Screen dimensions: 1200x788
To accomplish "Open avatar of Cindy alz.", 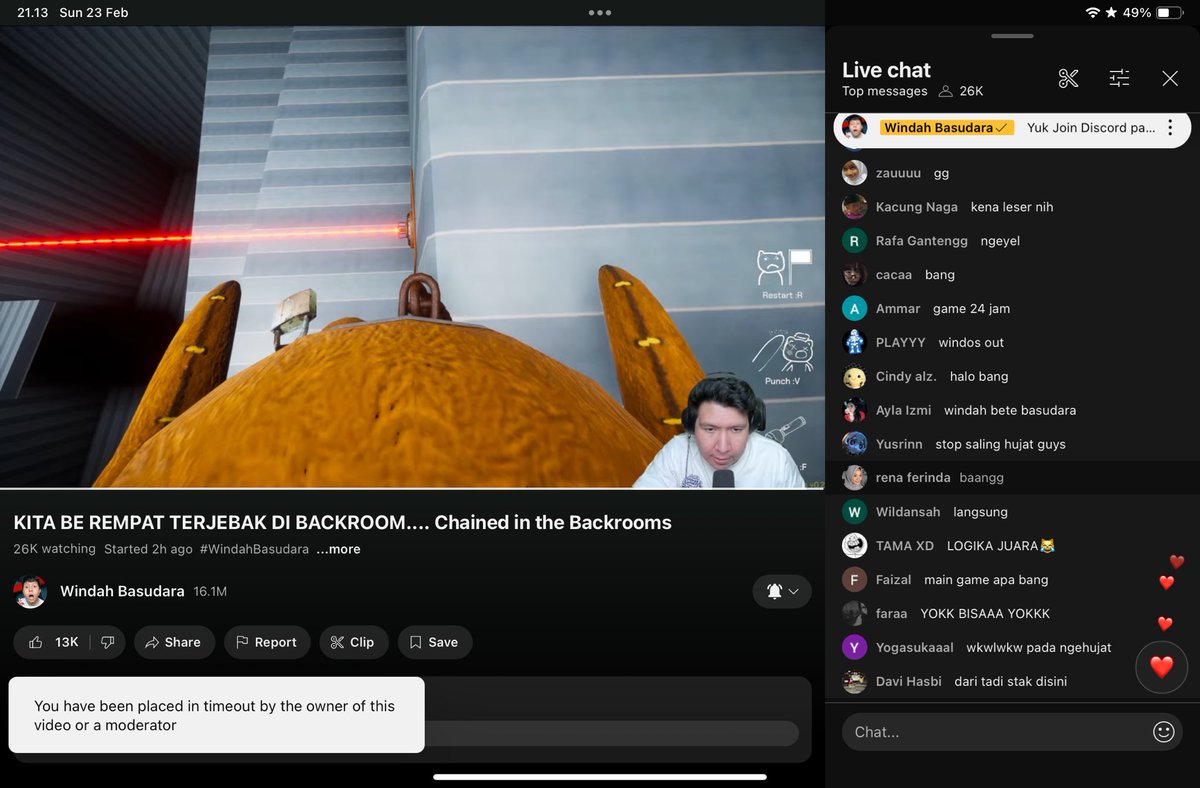I will (x=854, y=377).
